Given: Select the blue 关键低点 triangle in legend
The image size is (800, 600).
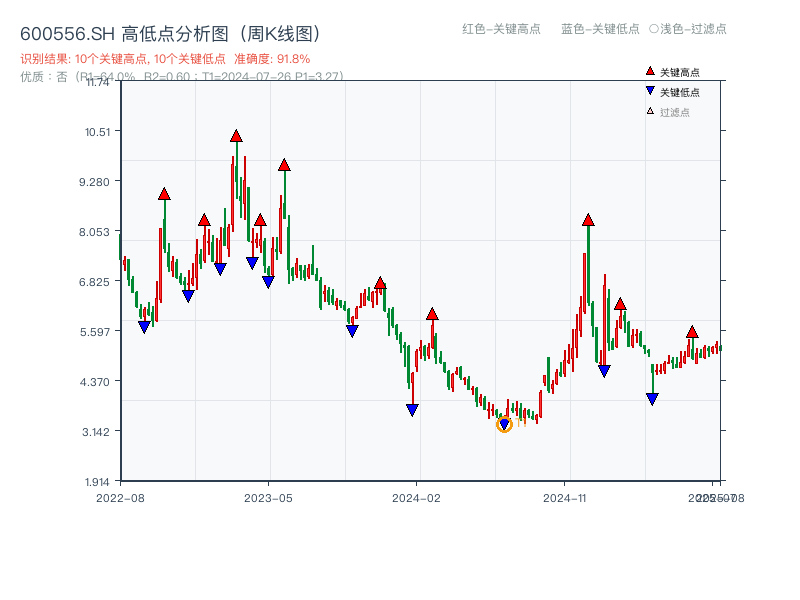Looking at the screenshot, I should pos(649,91).
